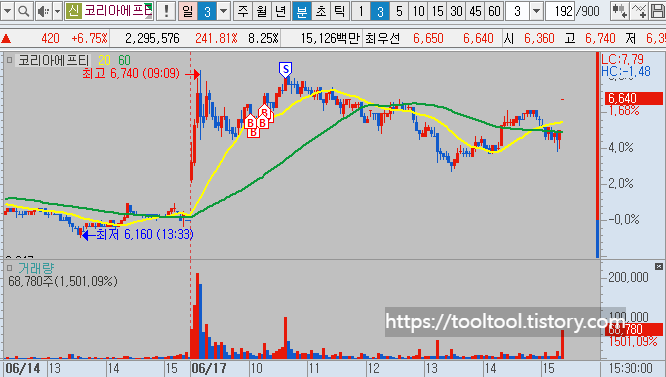
Task: Choose the 45 minute interval button
Action: [475, 11]
